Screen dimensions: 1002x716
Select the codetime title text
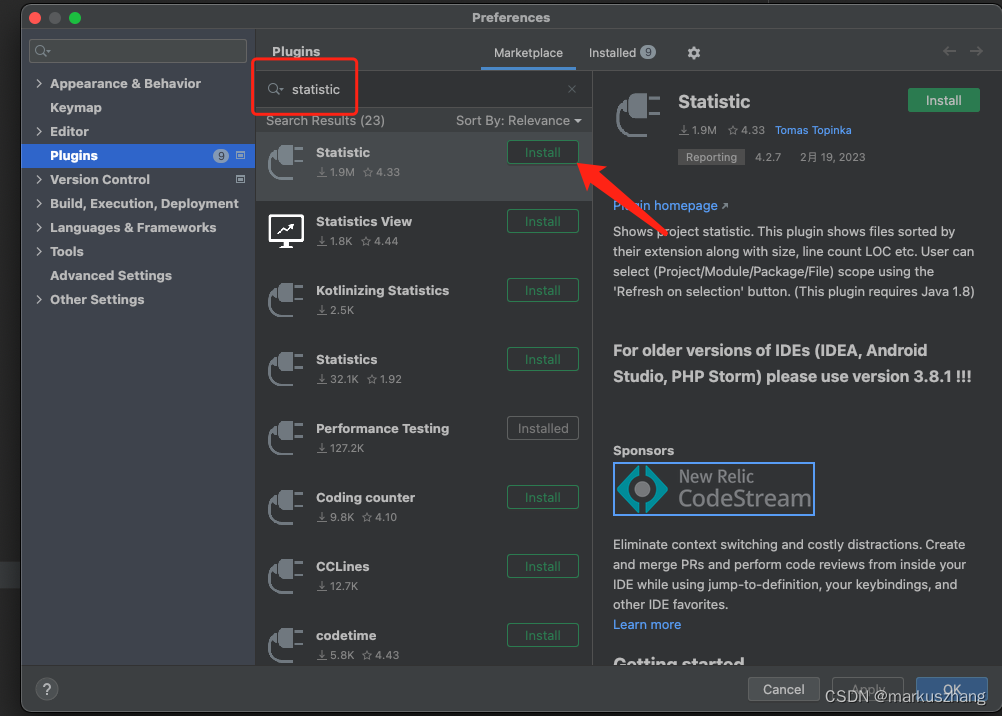coord(346,636)
